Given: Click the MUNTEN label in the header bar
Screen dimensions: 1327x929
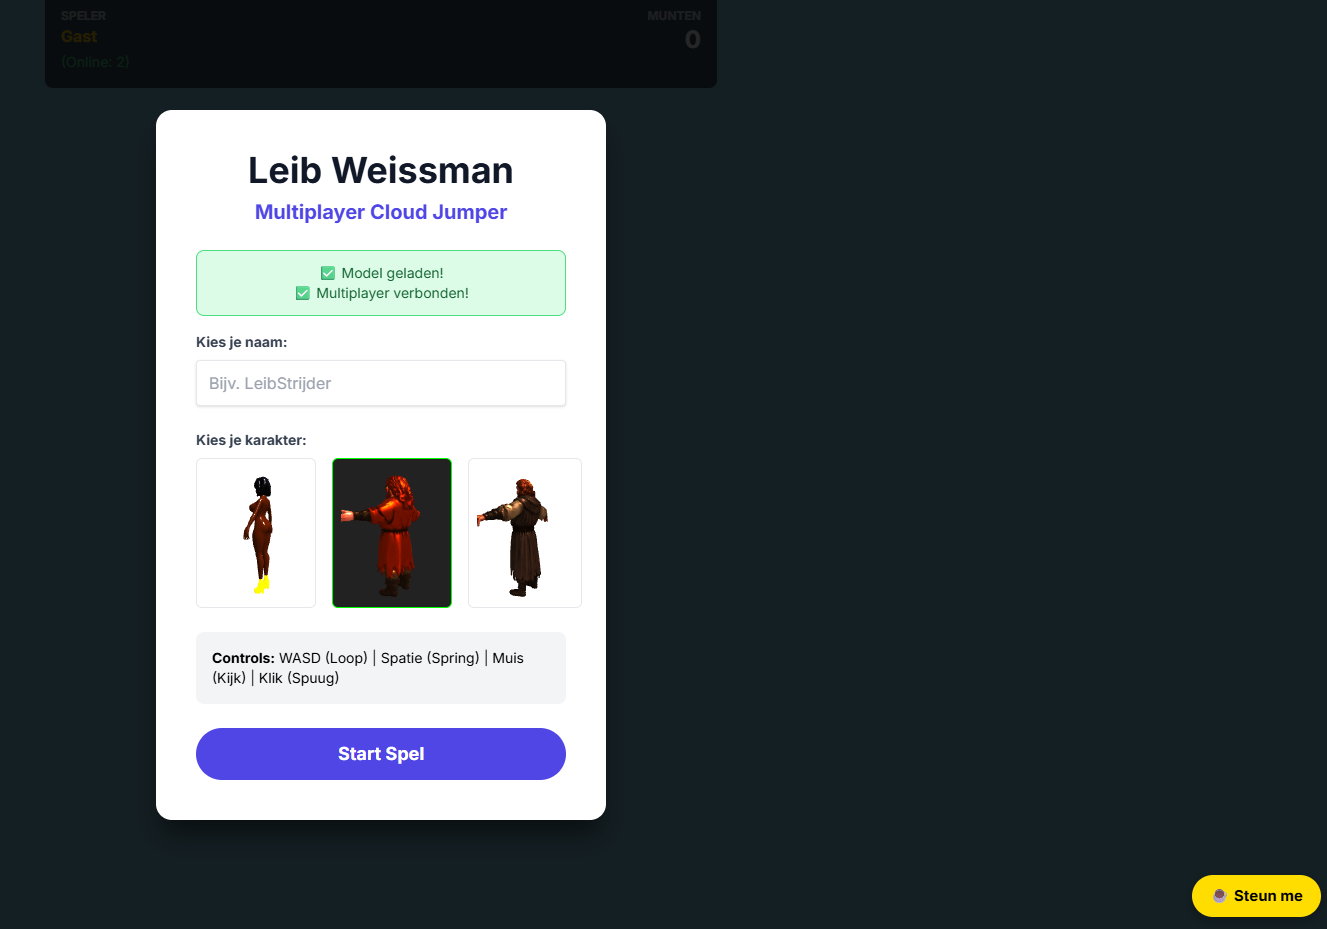Looking at the screenshot, I should [674, 16].
